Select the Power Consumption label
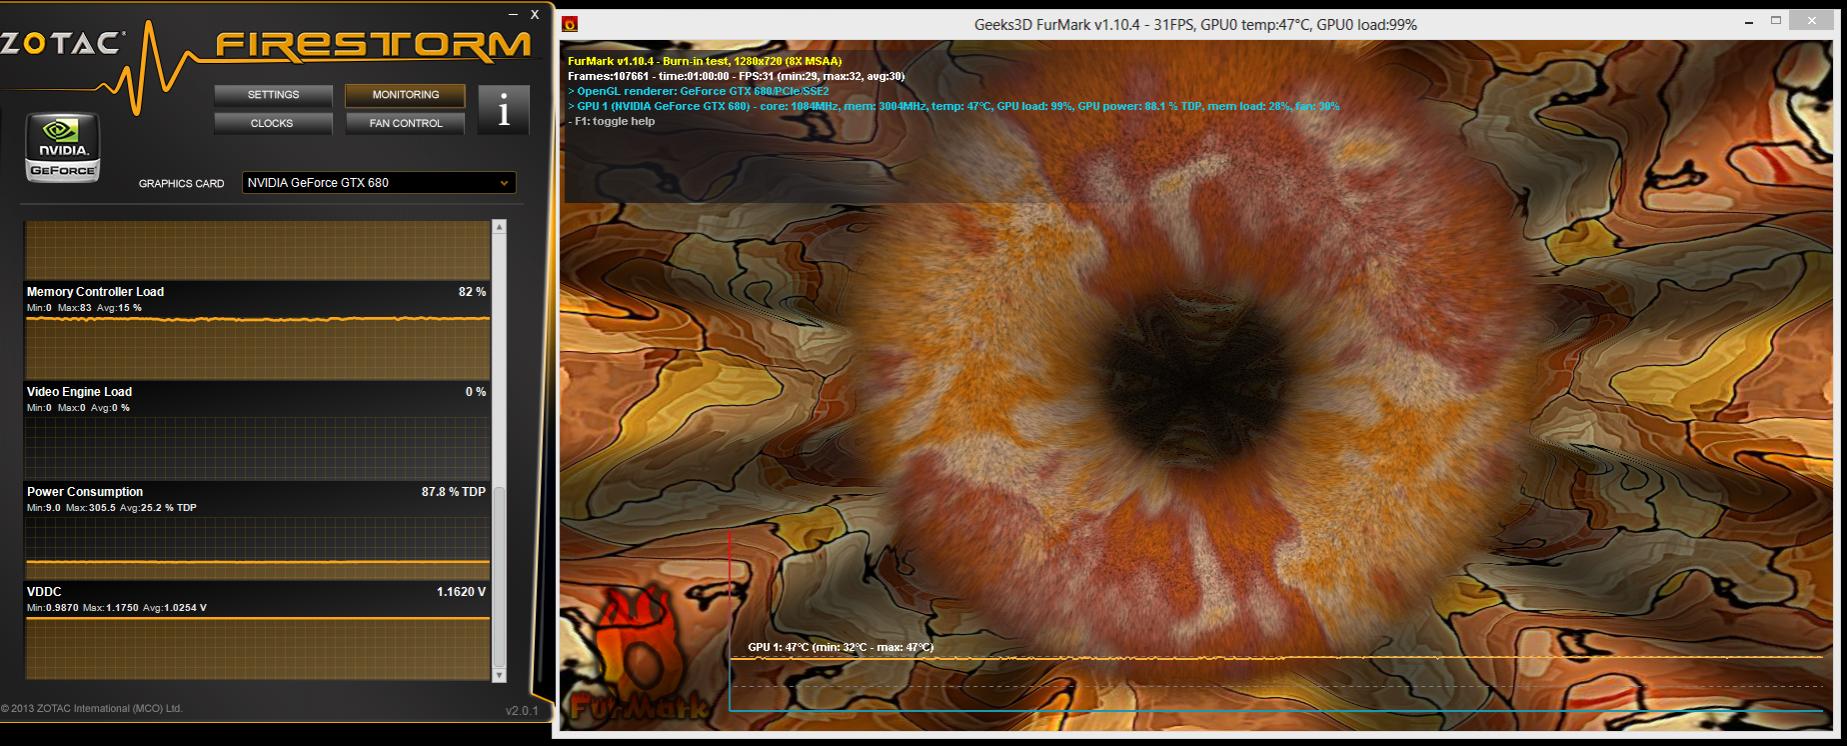Image resolution: width=1847 pixels, height=746 pixels. click(x=85, y=492)
